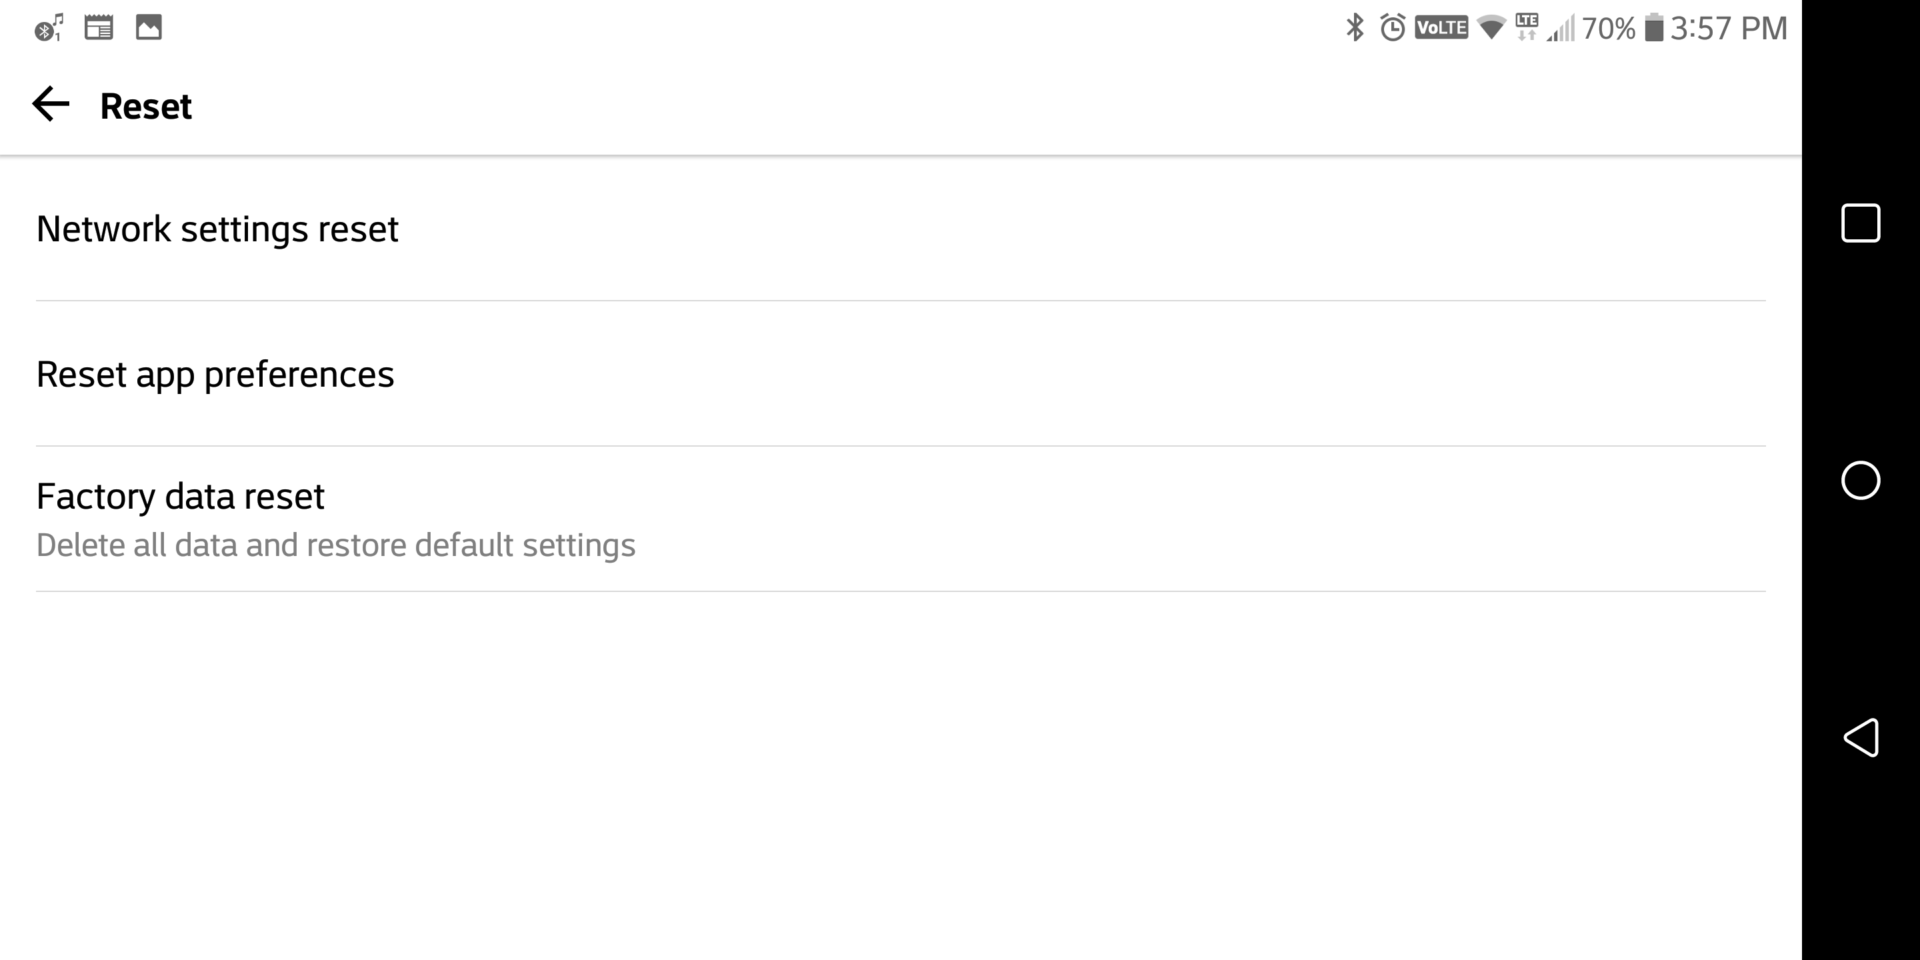This screenshot has width=1920, height=960.
Task: Tap the Wi-Fi signal status icon
Action: [x=1491, y=28]
